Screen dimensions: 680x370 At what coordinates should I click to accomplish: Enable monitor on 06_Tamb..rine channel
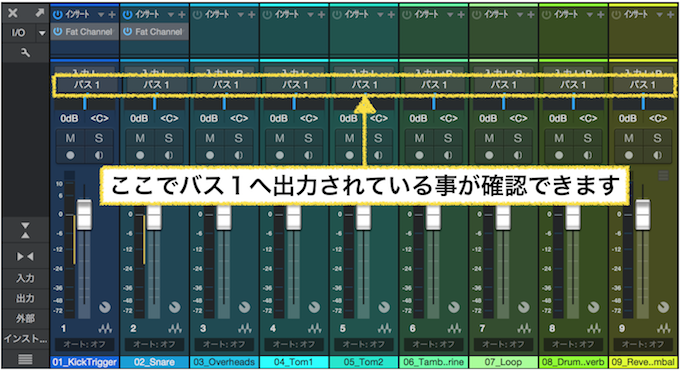tap(448, 155)
